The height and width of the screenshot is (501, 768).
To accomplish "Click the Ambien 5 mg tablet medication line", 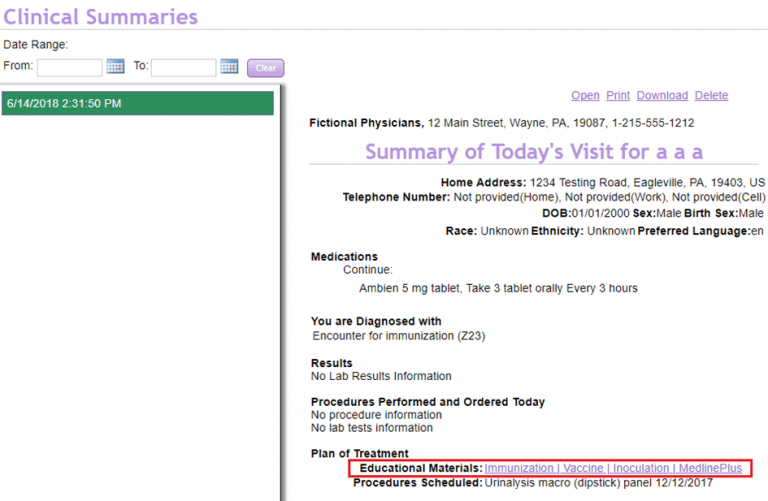I will (498, 289).
